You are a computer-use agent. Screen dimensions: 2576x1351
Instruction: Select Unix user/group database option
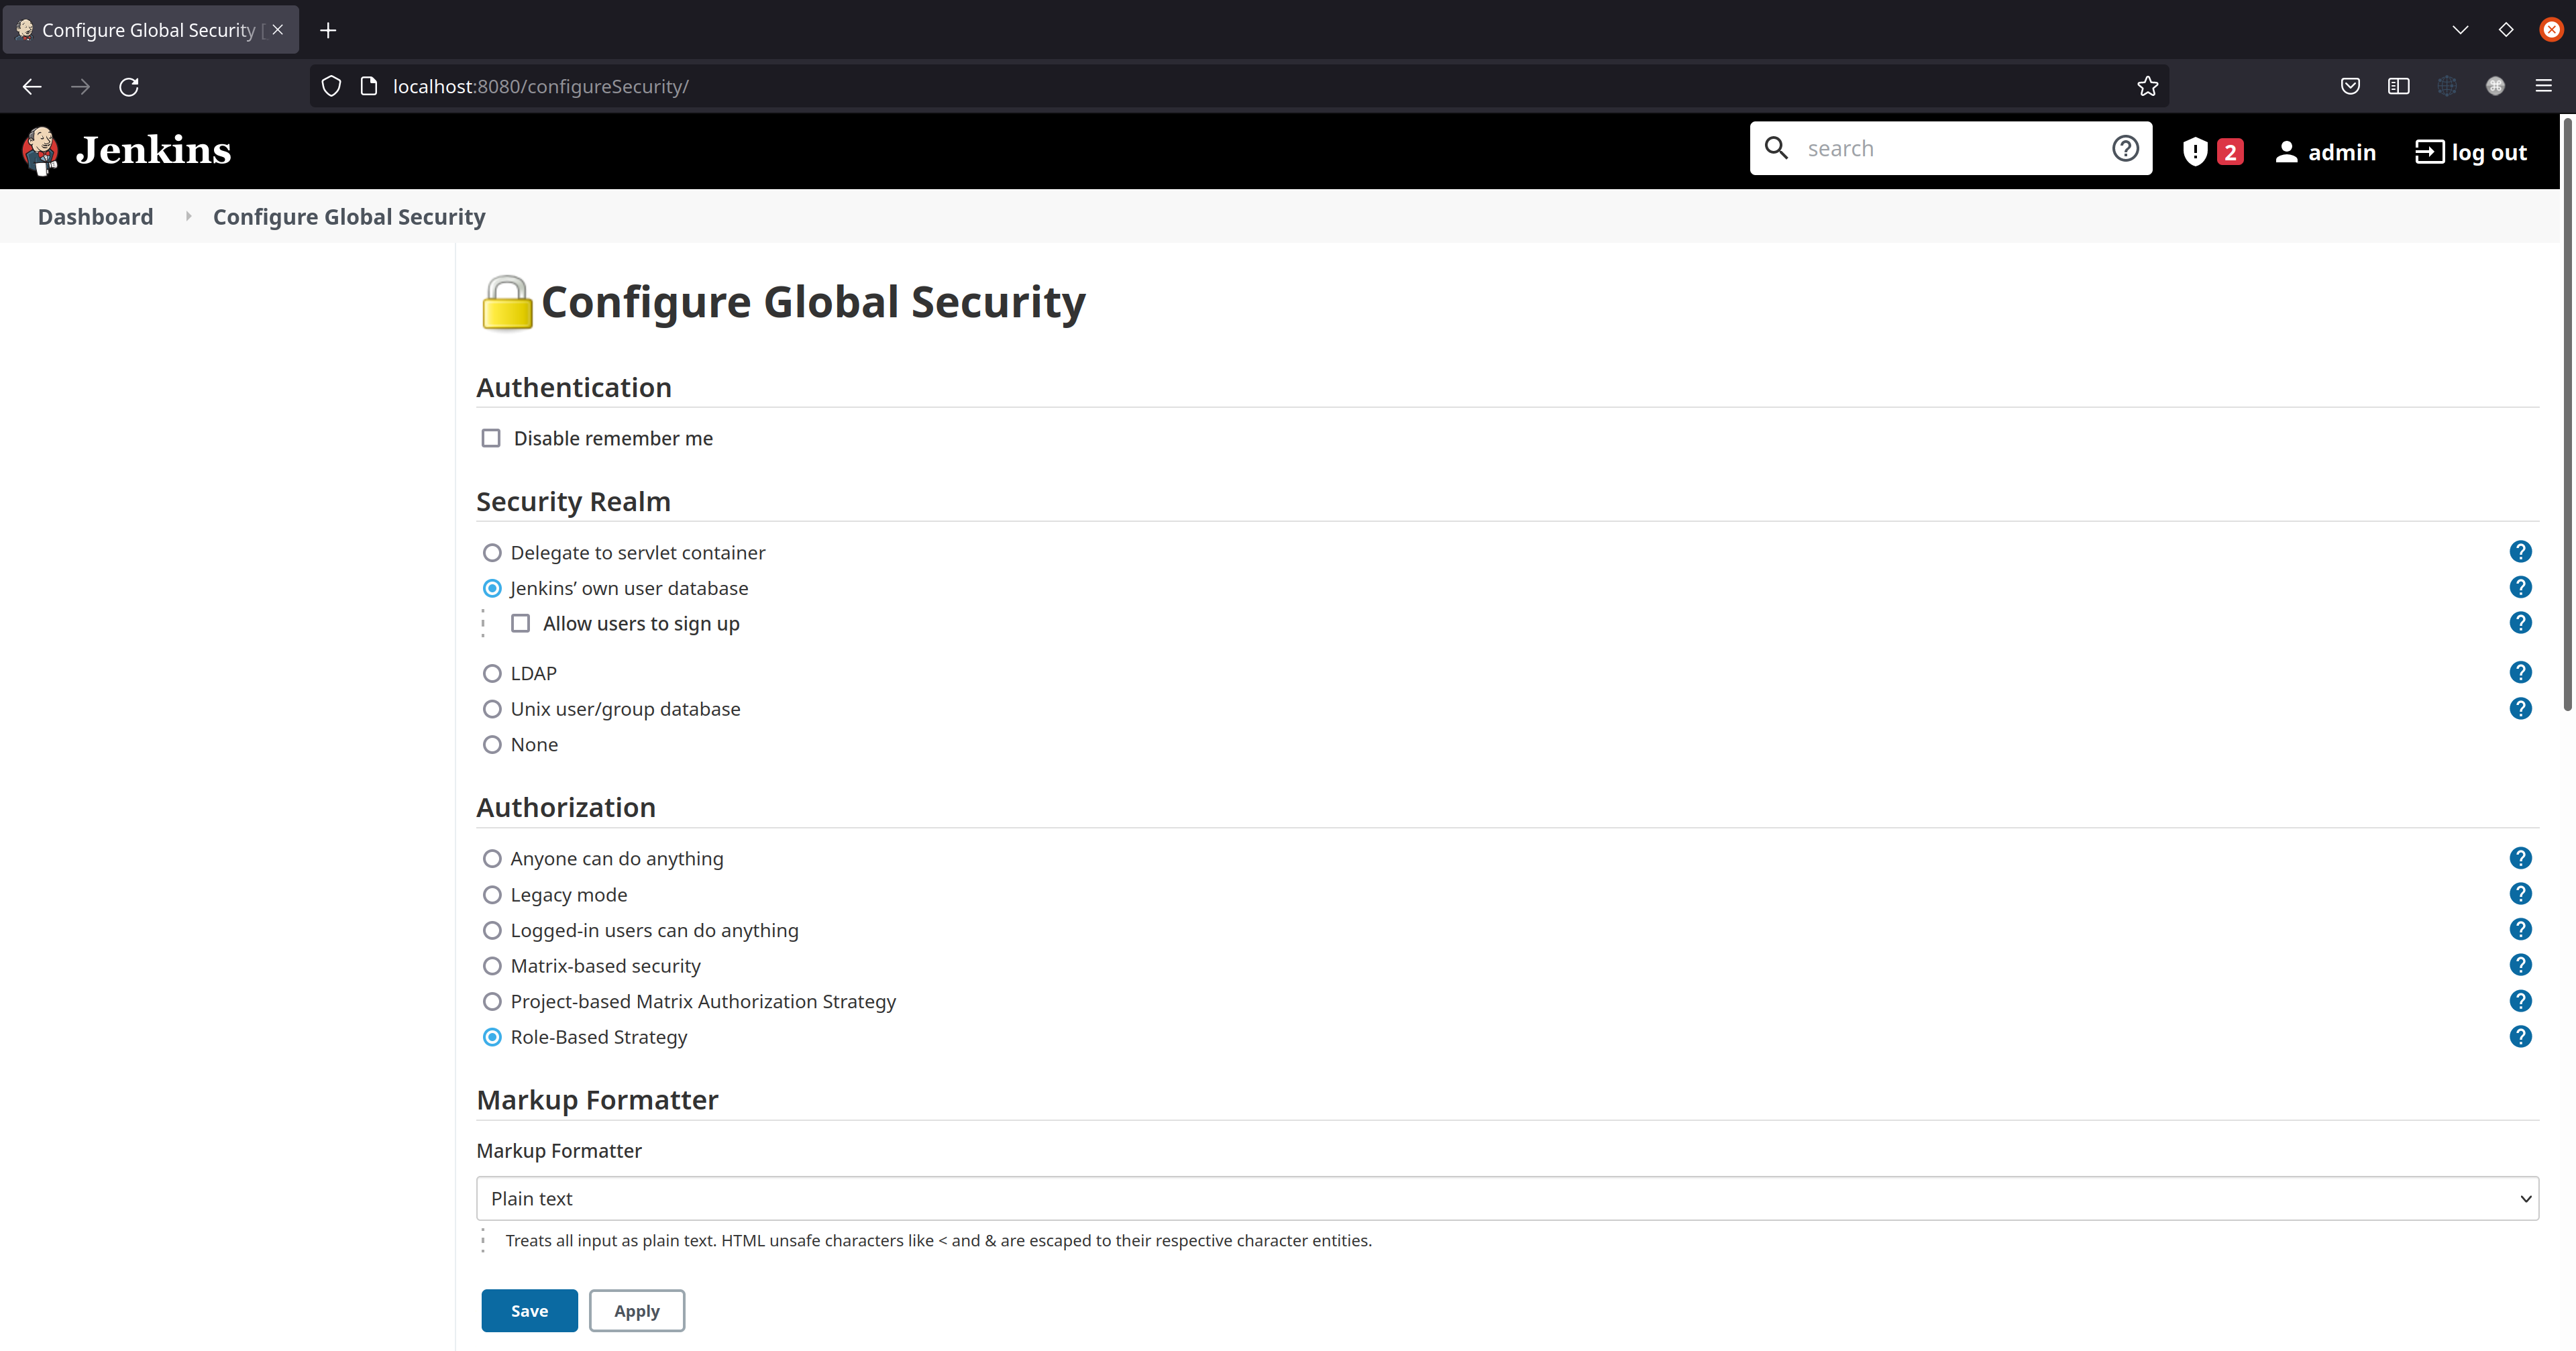(x=492, y=709)
